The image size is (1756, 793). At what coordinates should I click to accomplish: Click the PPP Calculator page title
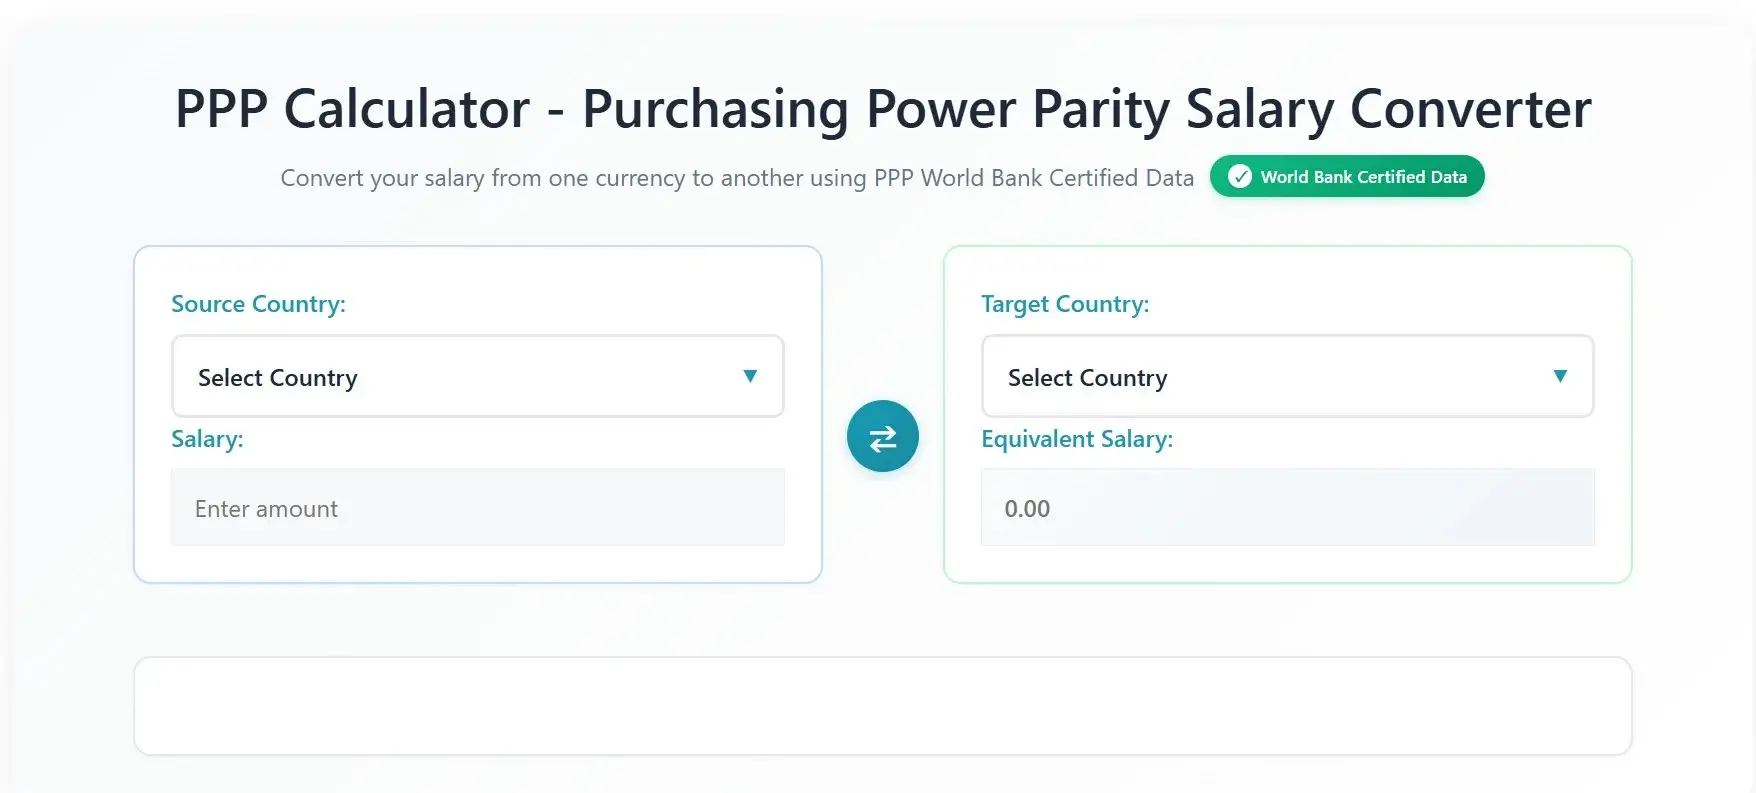[882, 108]
